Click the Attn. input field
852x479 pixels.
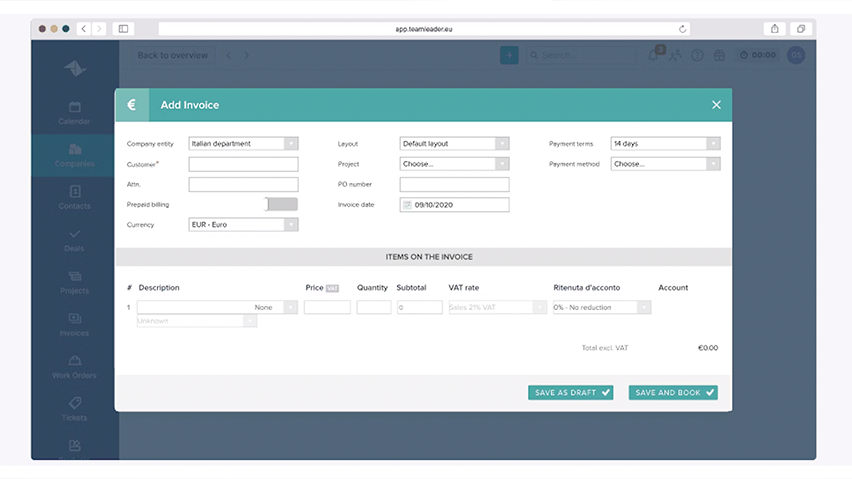pos(243,184)
